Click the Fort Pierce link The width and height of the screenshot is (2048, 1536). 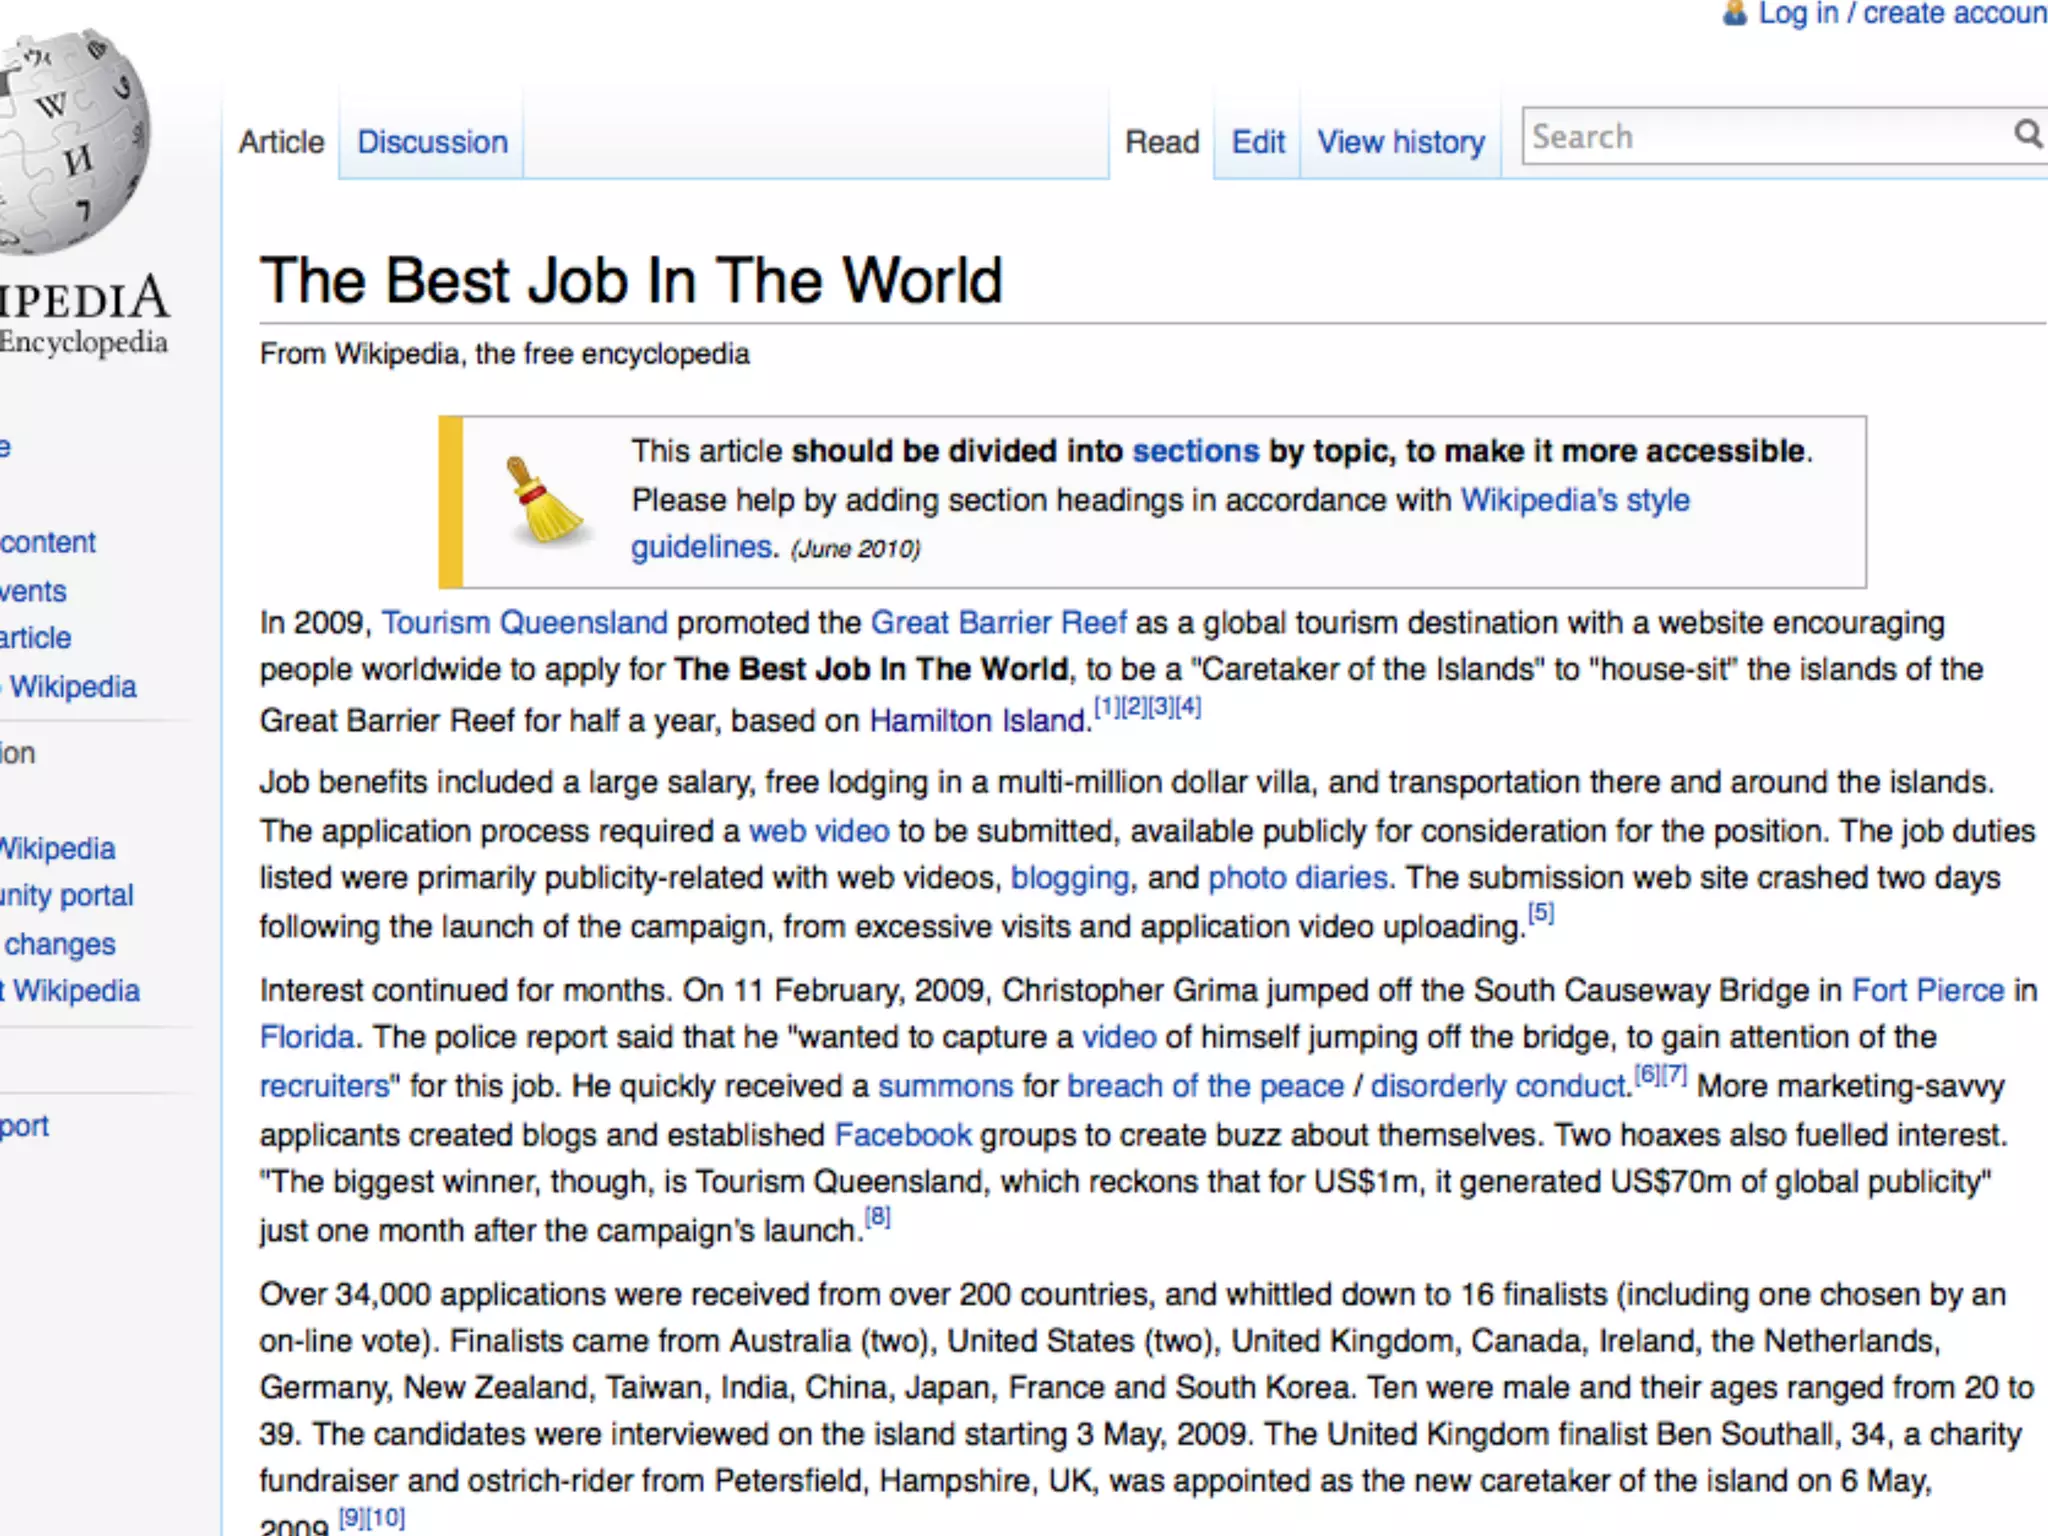1927,990
